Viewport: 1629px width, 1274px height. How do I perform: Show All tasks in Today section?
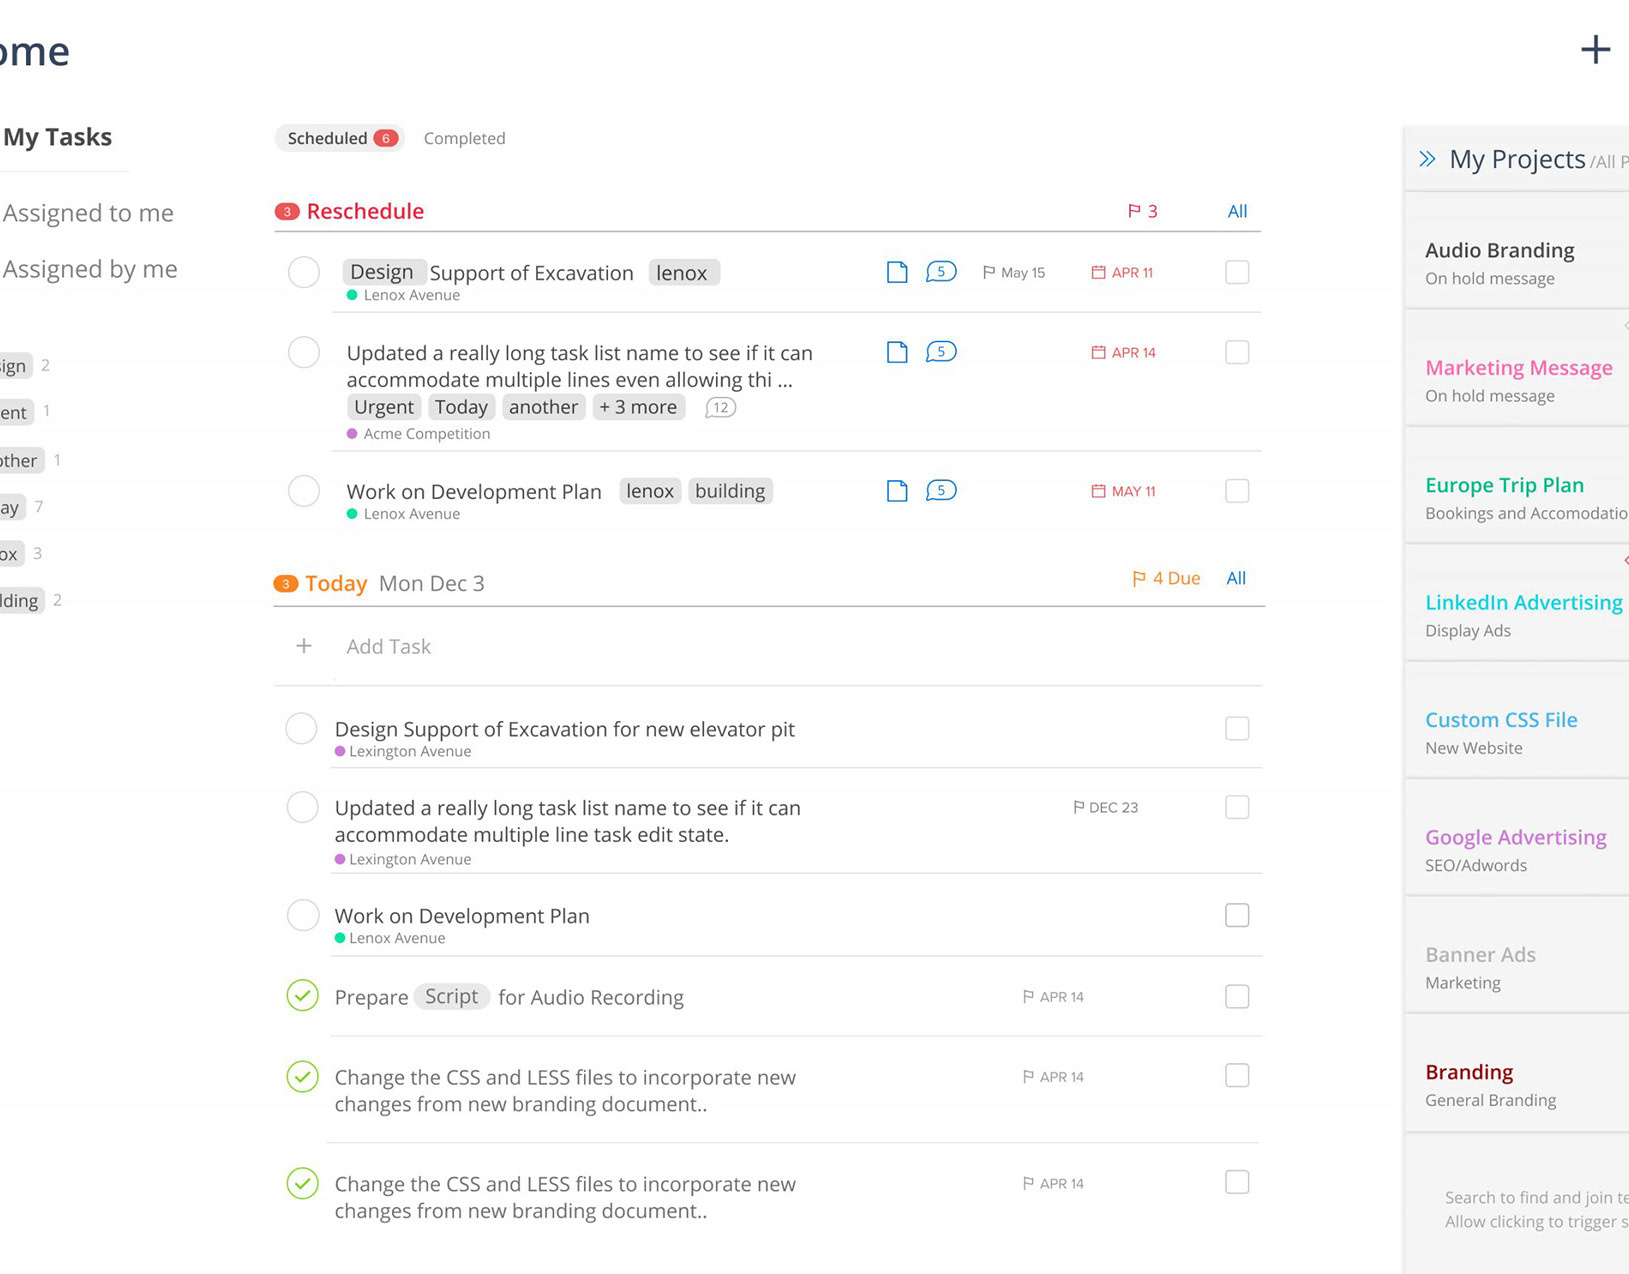[x=1236, y=578]
